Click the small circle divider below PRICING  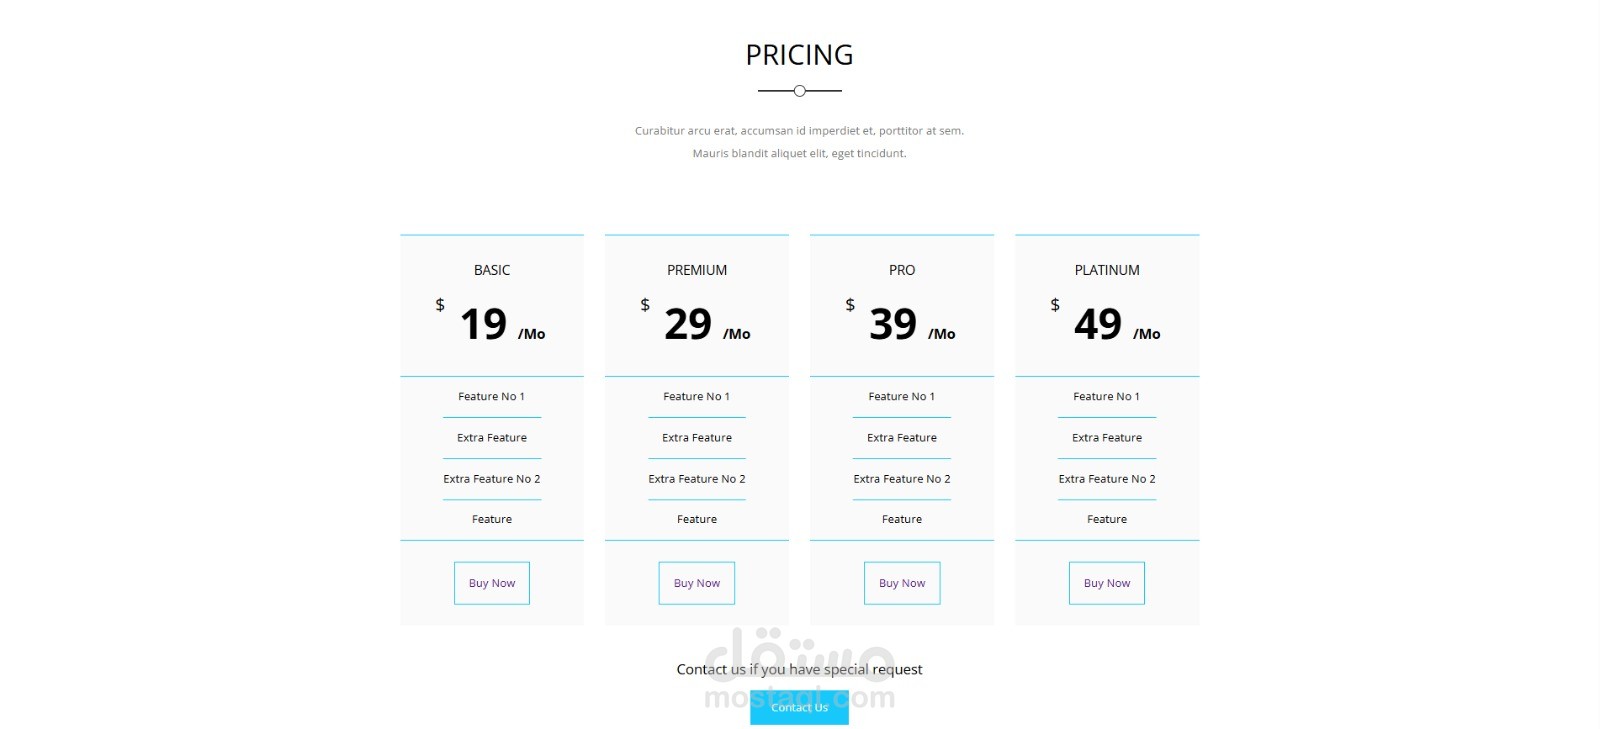pos(799,91)
